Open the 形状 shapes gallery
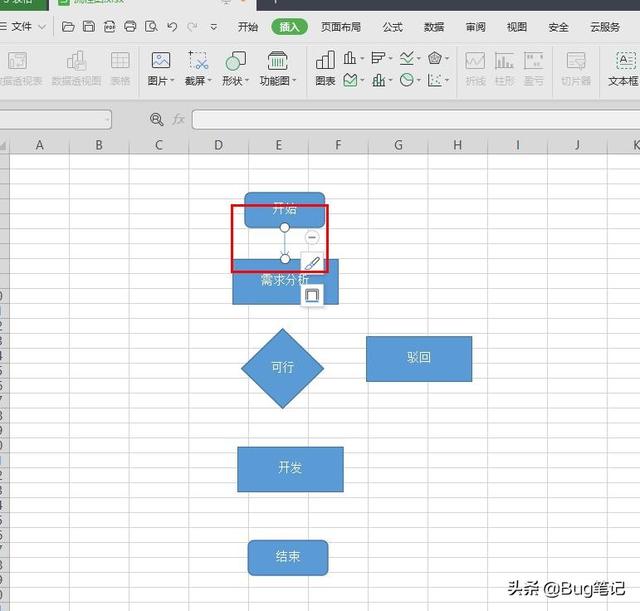Image resolution: width=640 pixels, height=611 pixels. pyautogui.click(x=236, y=69)
